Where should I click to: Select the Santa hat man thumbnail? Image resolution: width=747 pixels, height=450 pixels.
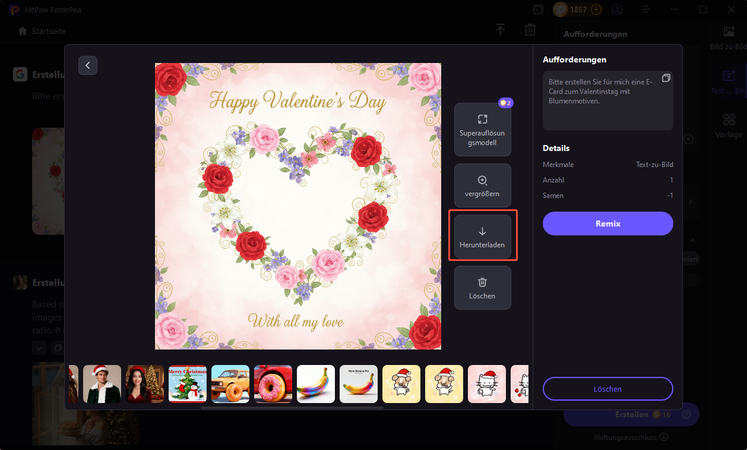102,383
